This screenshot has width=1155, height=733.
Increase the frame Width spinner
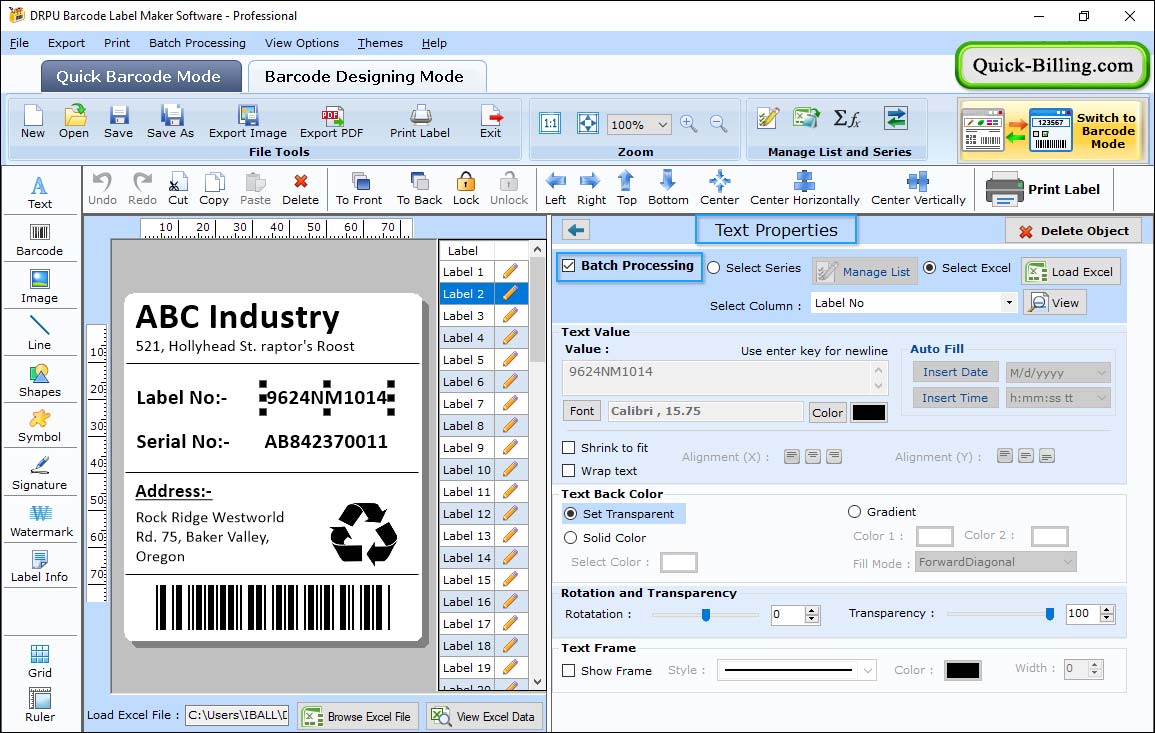point(1095,665)
